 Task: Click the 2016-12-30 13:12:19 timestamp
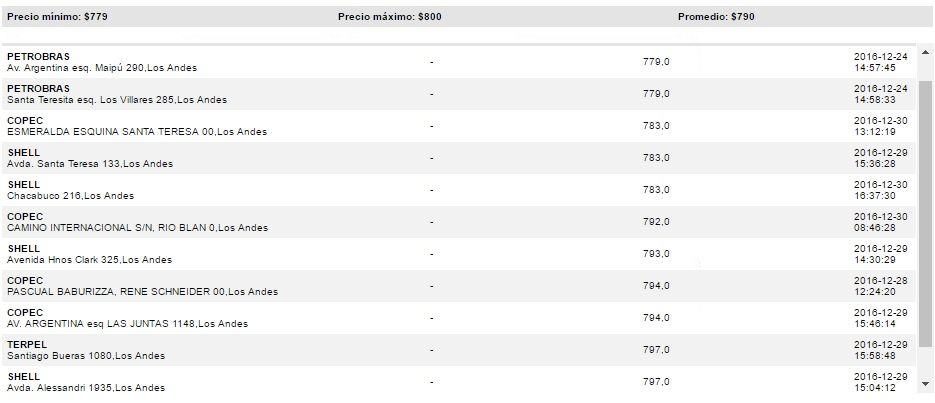[x=880, y=126]
